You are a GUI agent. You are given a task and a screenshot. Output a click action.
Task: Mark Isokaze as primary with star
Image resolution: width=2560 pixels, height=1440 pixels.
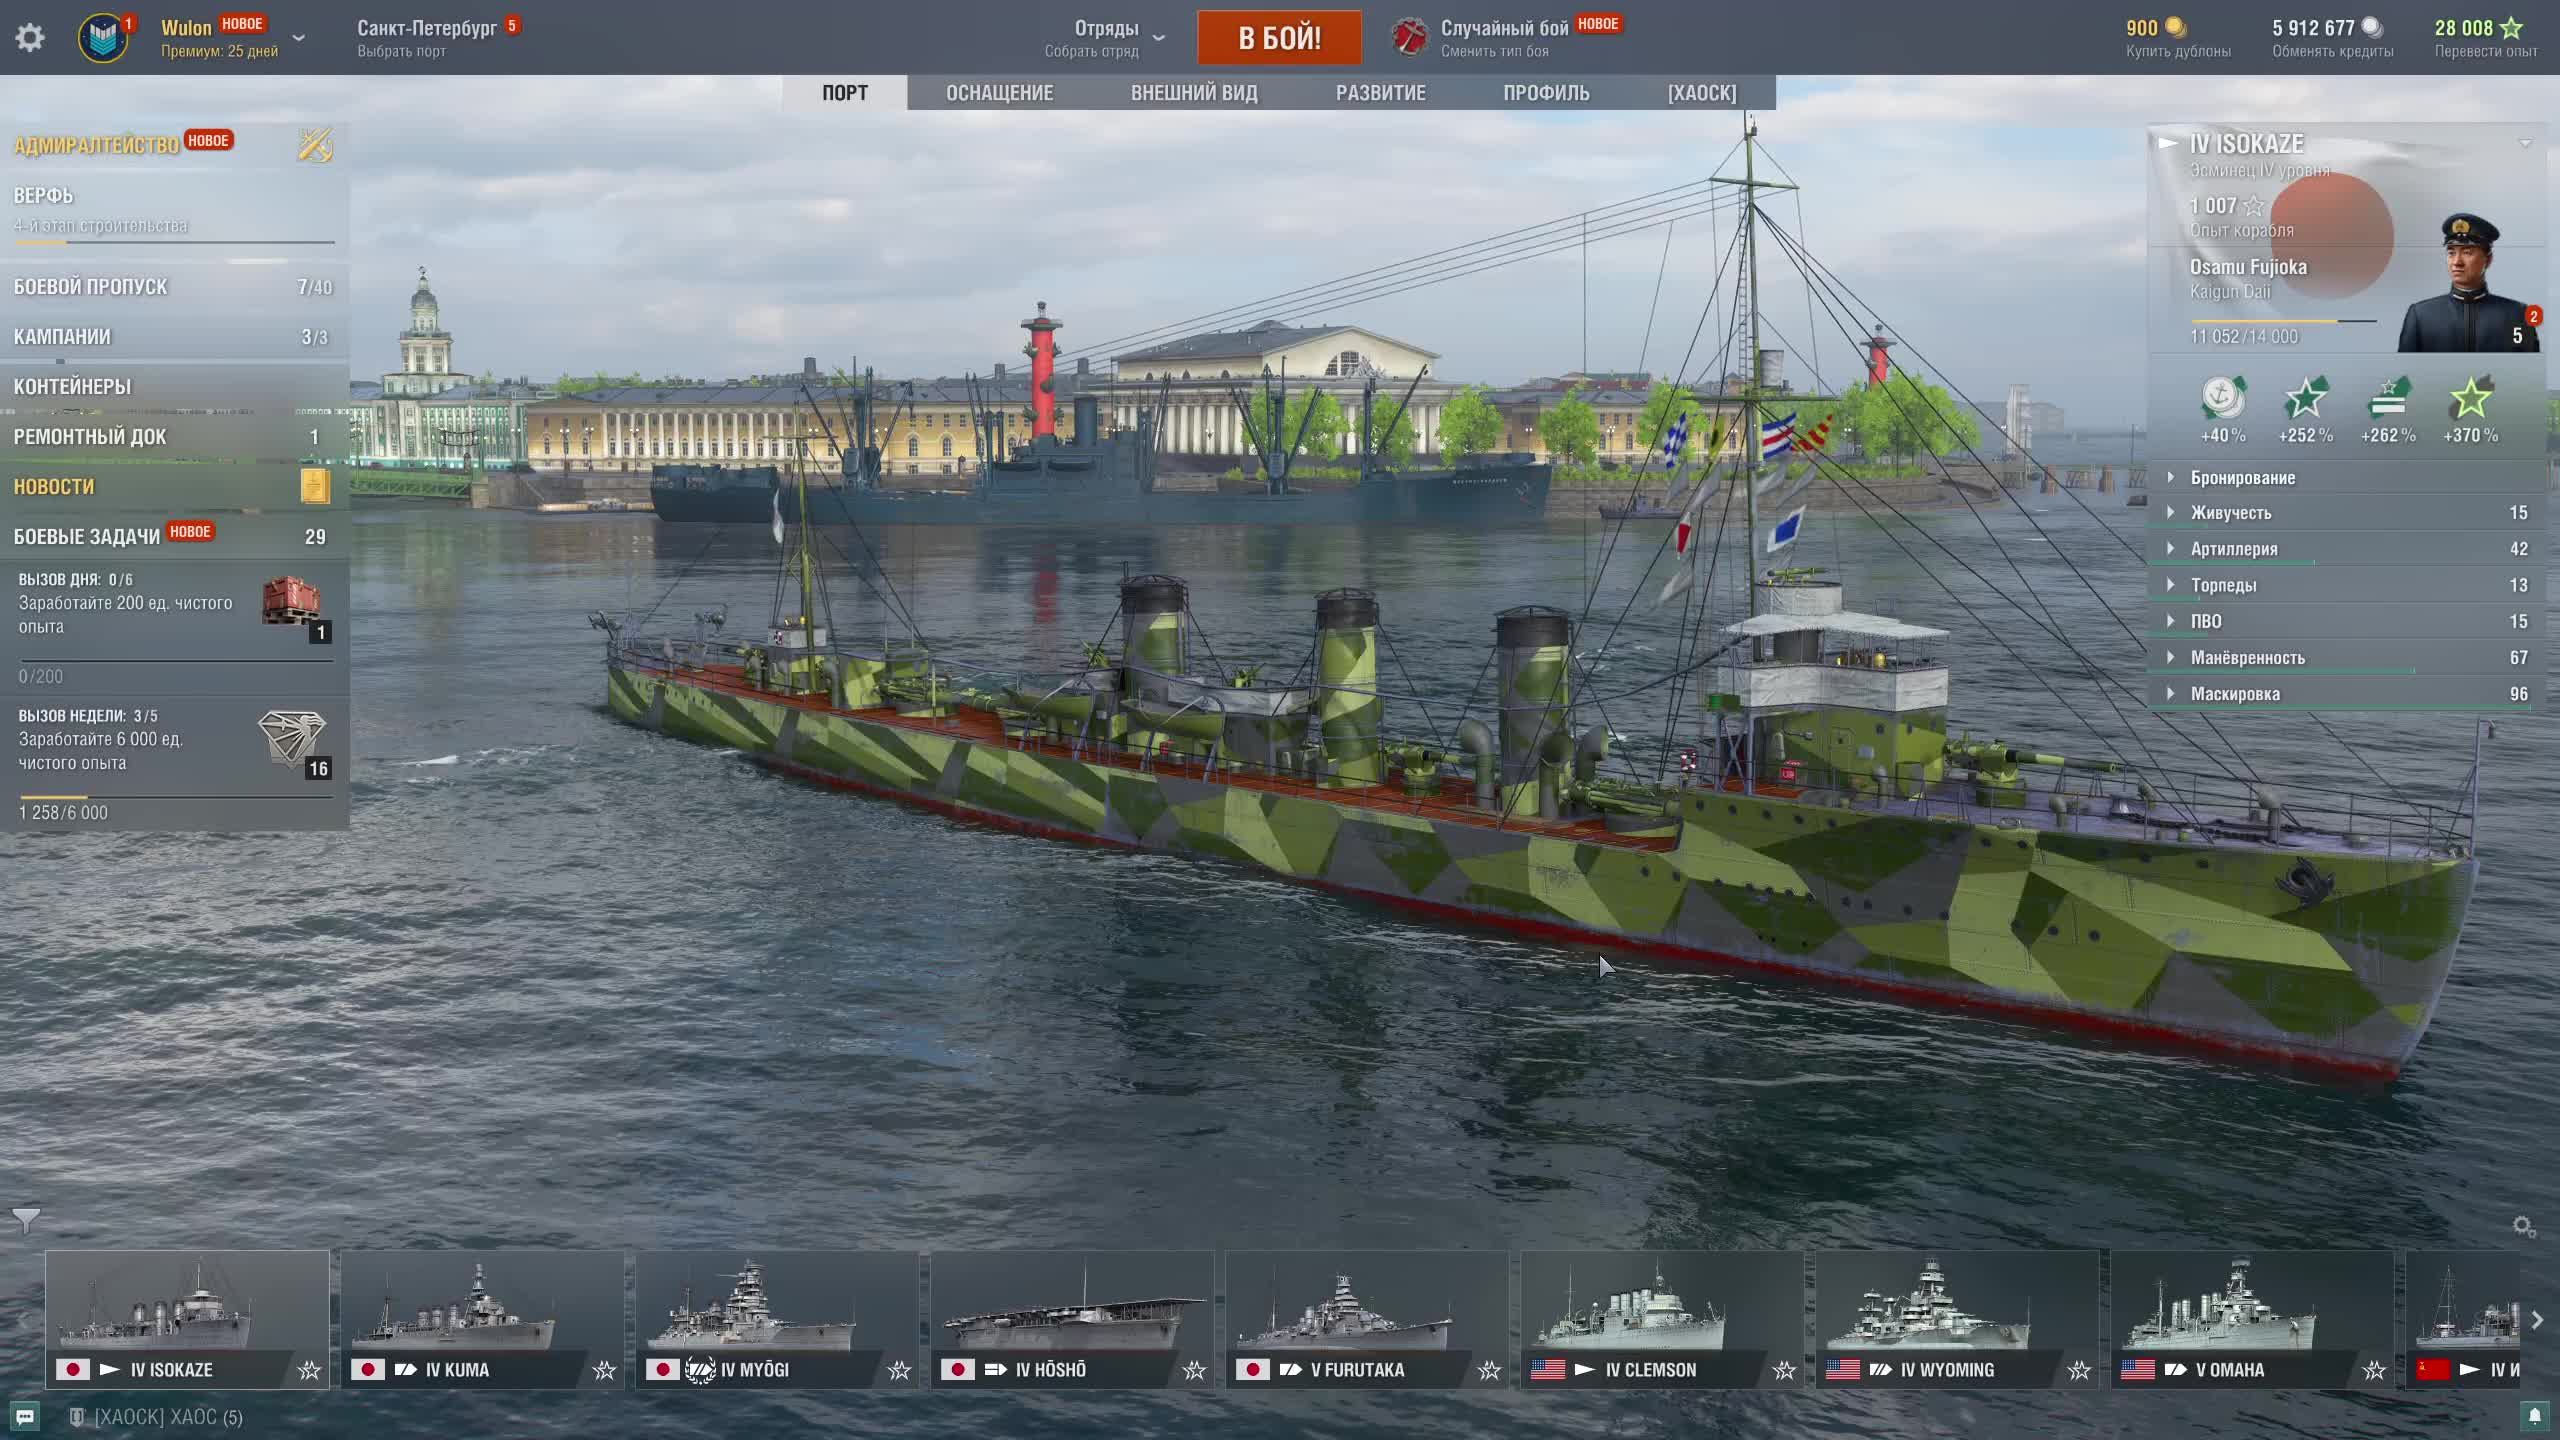click(309, 1370)
